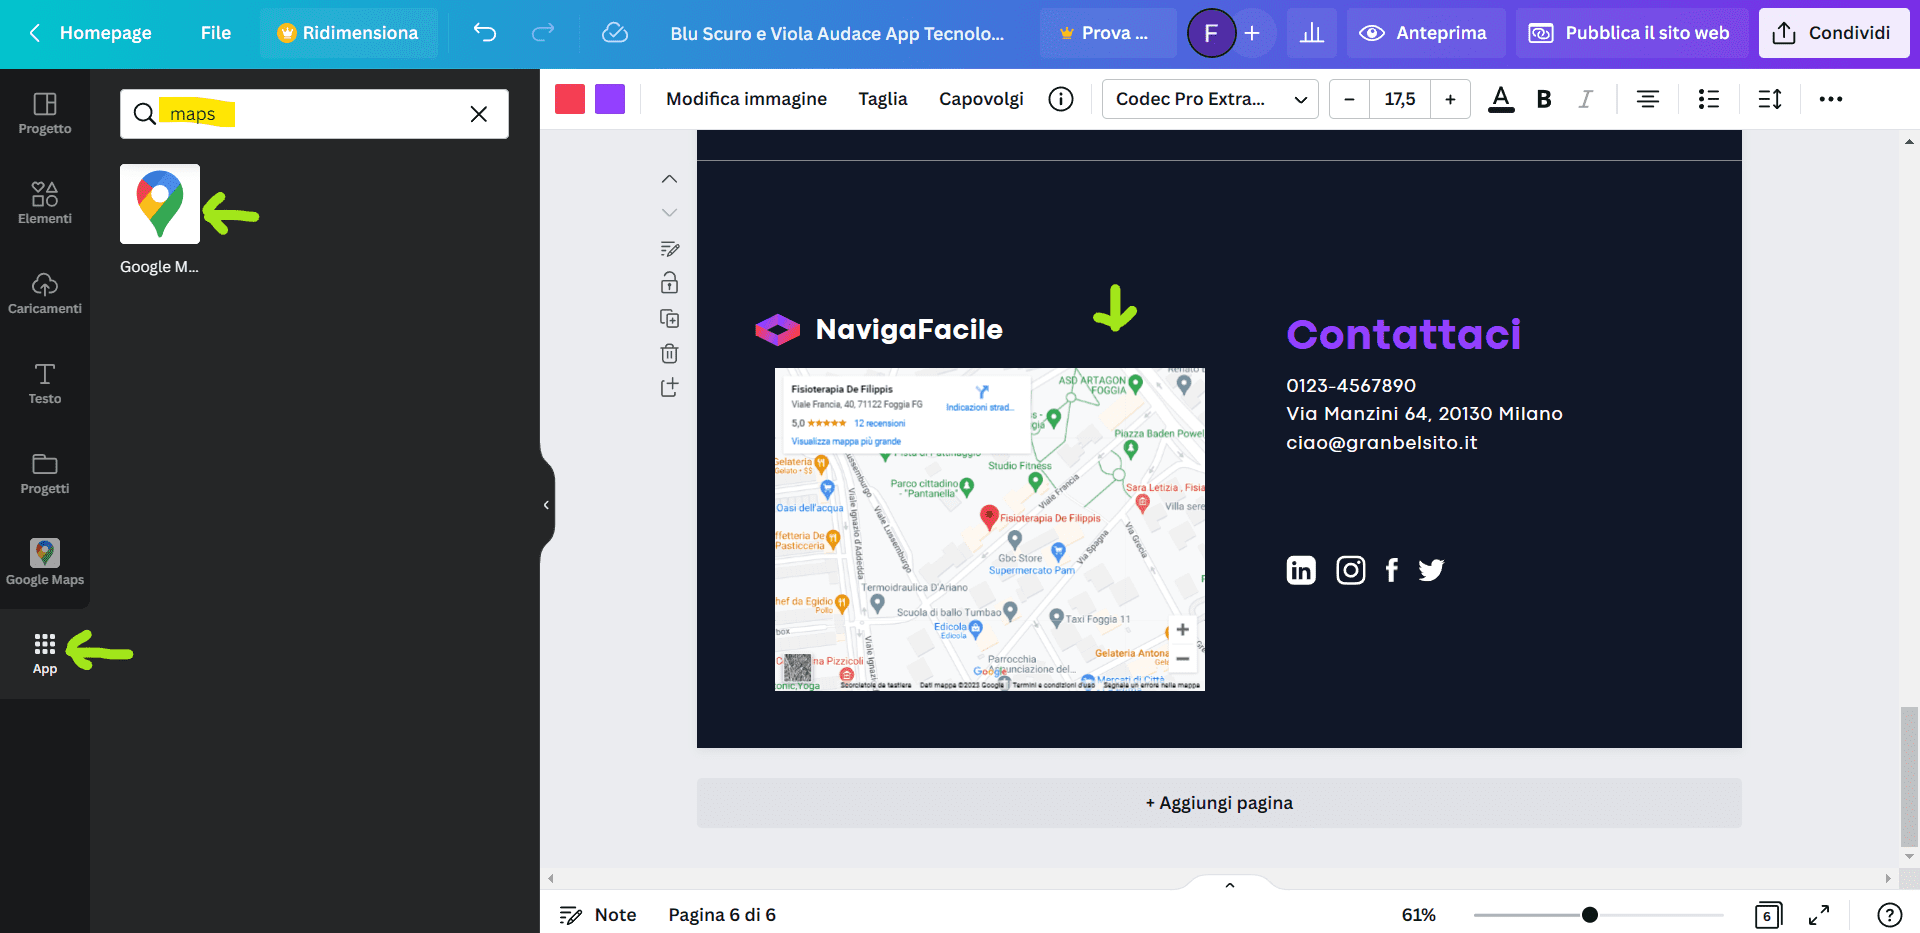1920x933 pixels.
Task: Click the 17,5 font size field
Action: (x=1400, y=99)
